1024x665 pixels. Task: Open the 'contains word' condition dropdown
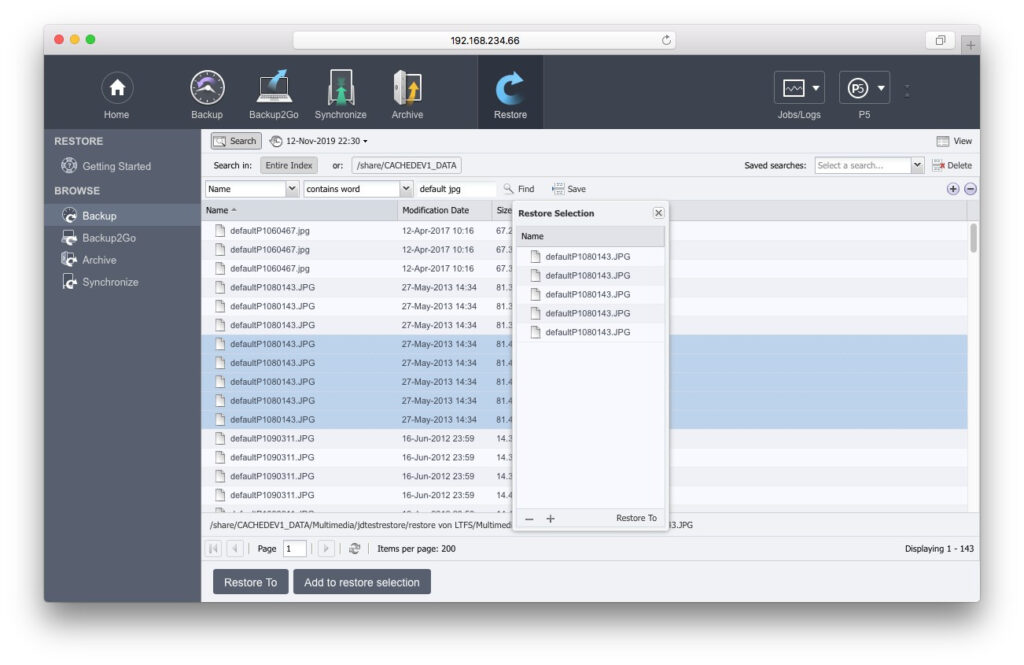coord(406,188)
